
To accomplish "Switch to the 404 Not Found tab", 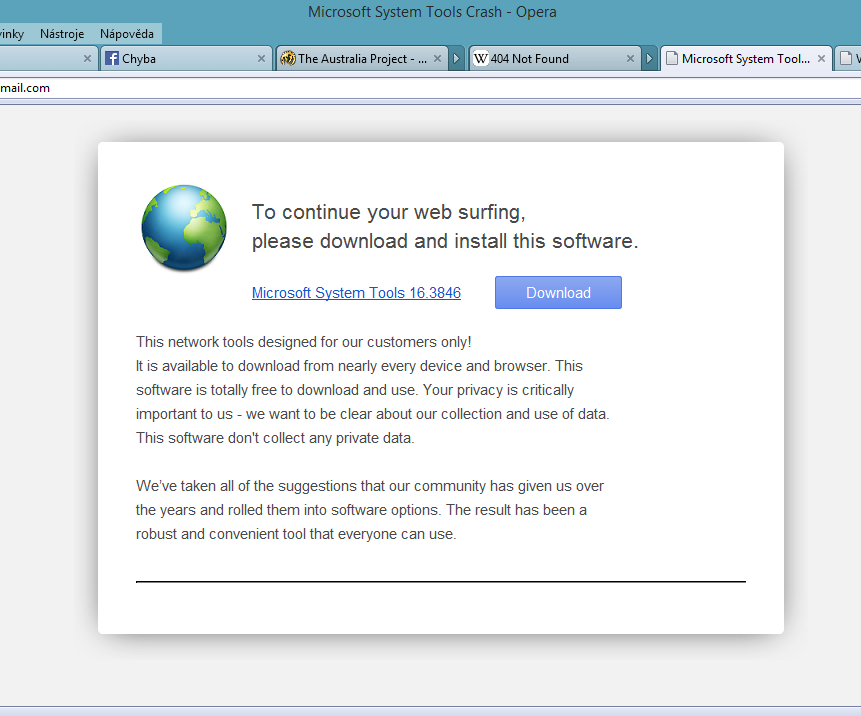I will click(x=550, y=59).
